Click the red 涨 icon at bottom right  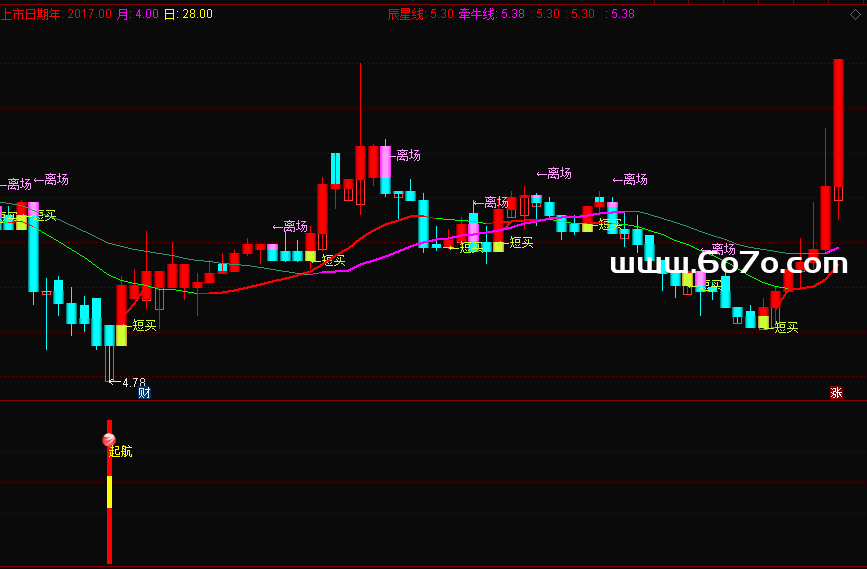click(836, 393)
